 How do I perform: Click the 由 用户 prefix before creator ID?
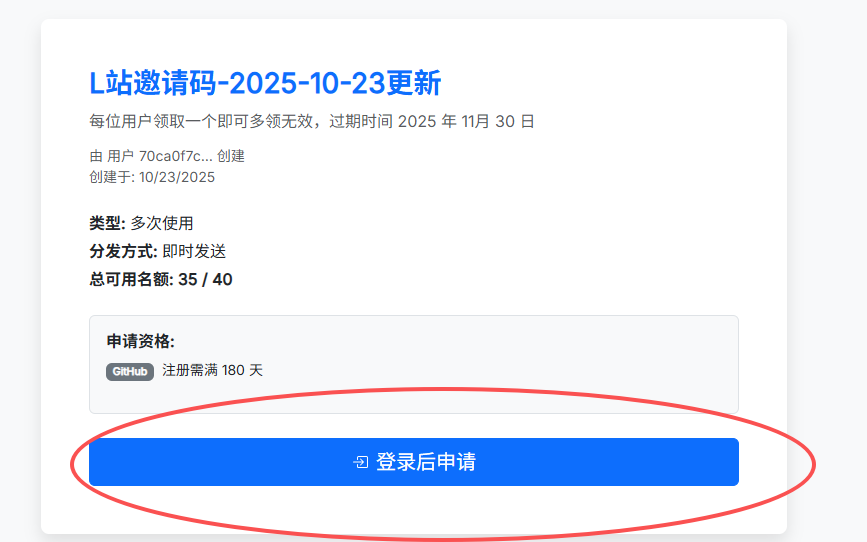coord(112,156)
